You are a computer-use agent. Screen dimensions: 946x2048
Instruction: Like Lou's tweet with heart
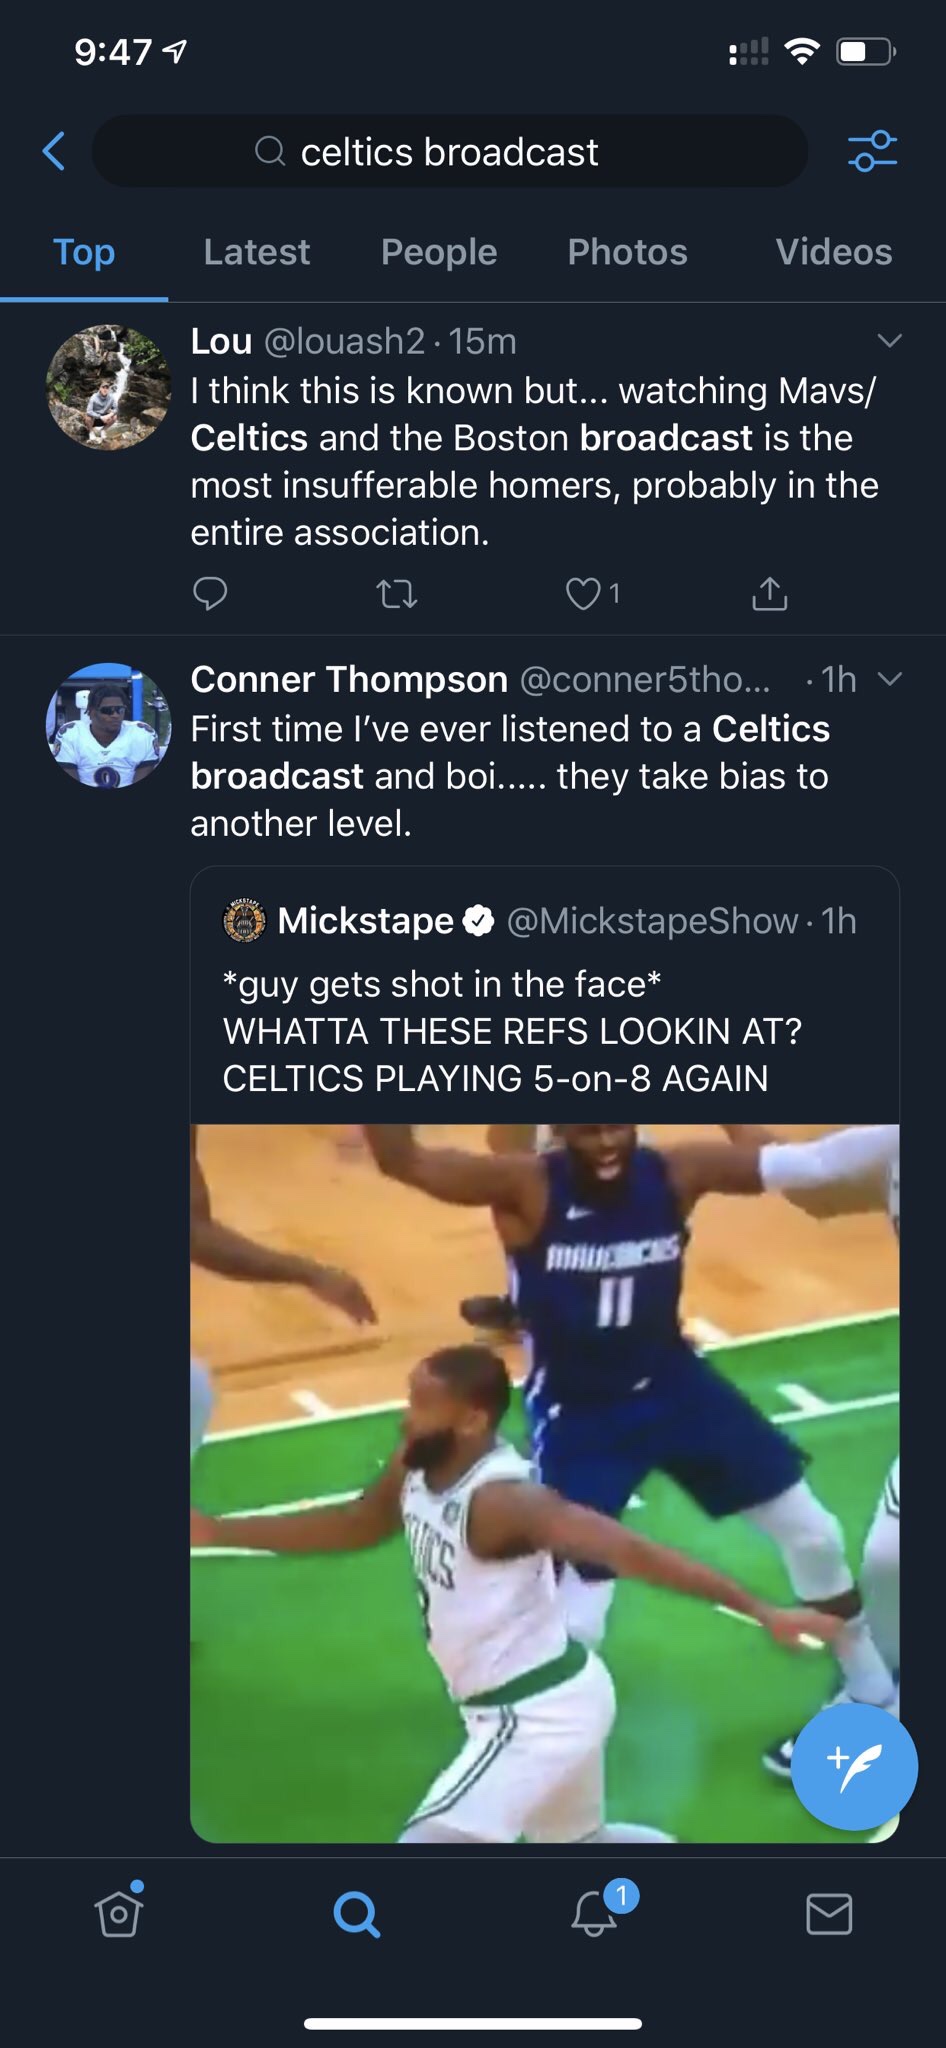point(583,595)
